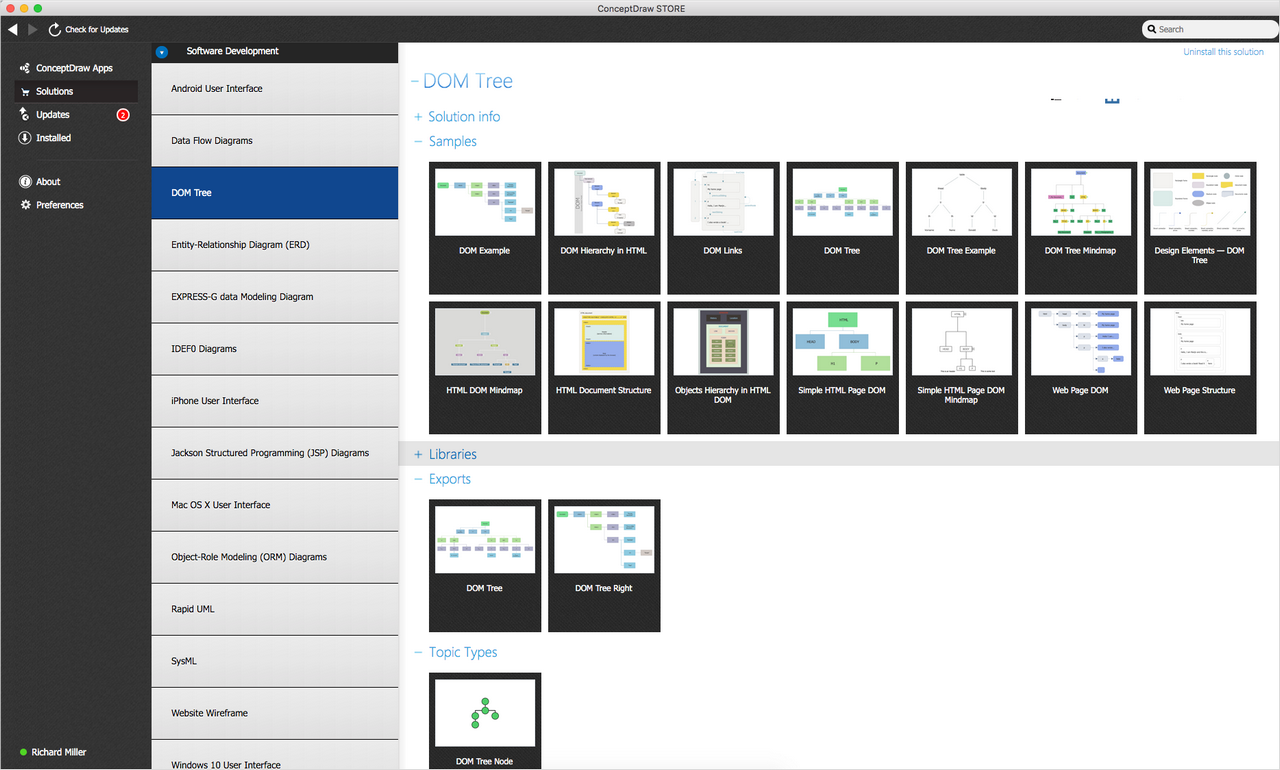Screen dimensions: 1280x770
Task: Select Rapid UML solution
Action: pos(275,609)
